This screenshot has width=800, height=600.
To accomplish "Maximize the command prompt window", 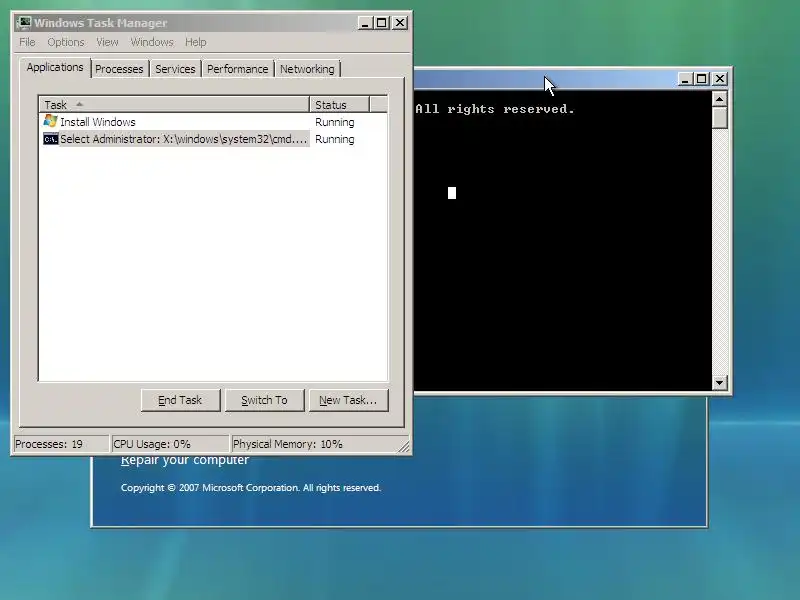I will [x=702, y=79].
